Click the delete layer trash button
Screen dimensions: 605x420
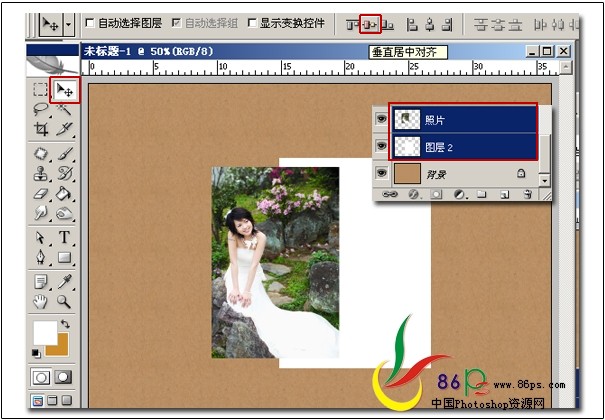click(x=528, y=195)
